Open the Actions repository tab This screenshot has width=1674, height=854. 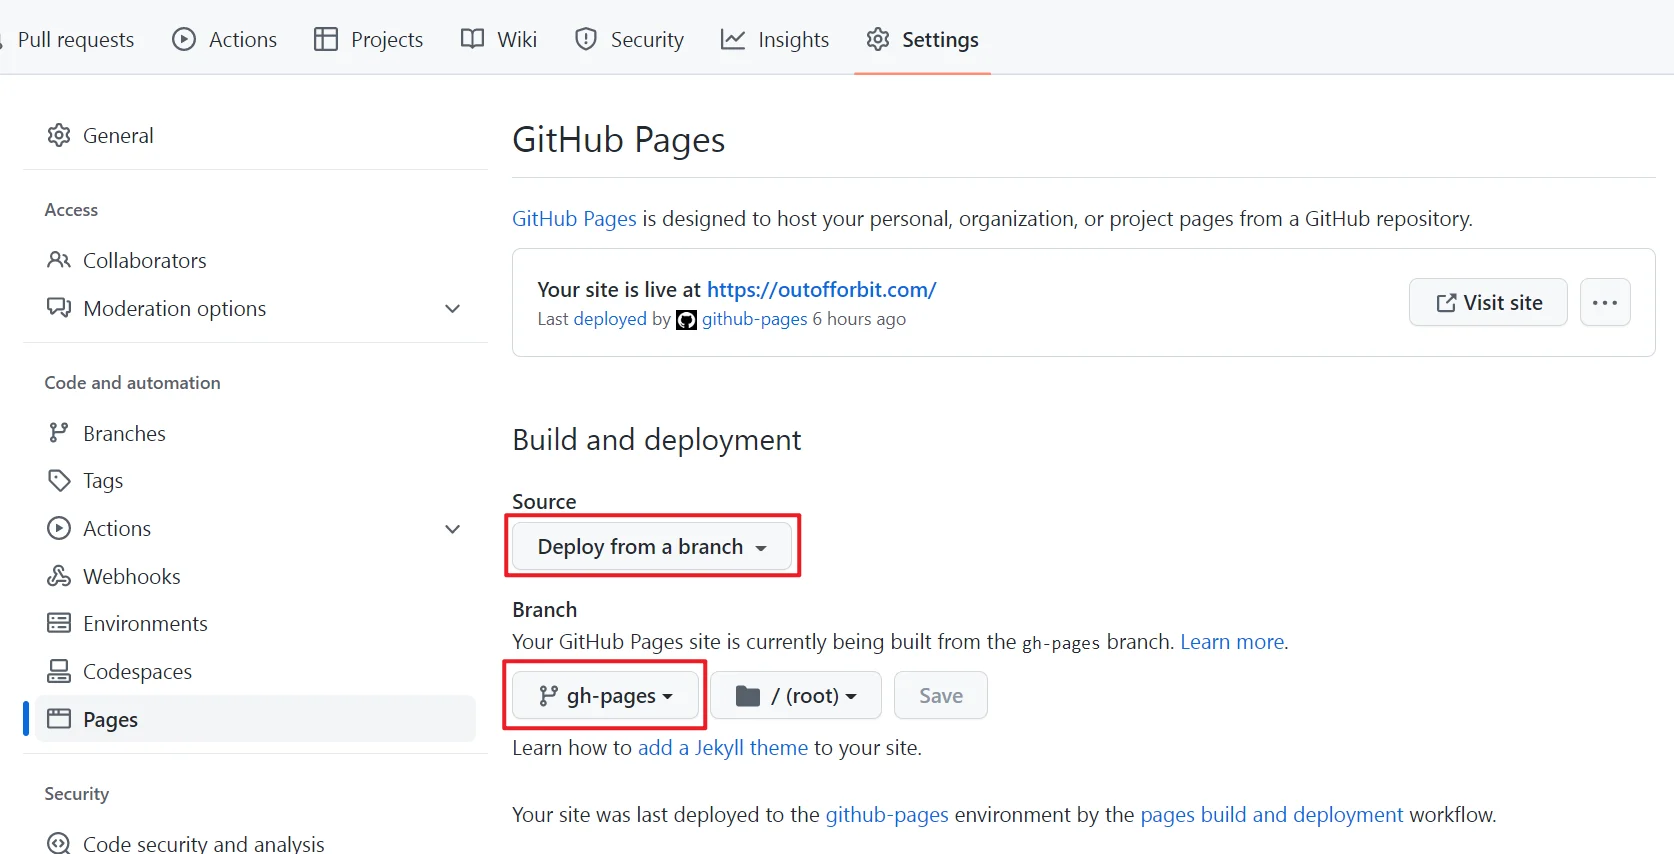pyautogui.click(x=225, y=39)
